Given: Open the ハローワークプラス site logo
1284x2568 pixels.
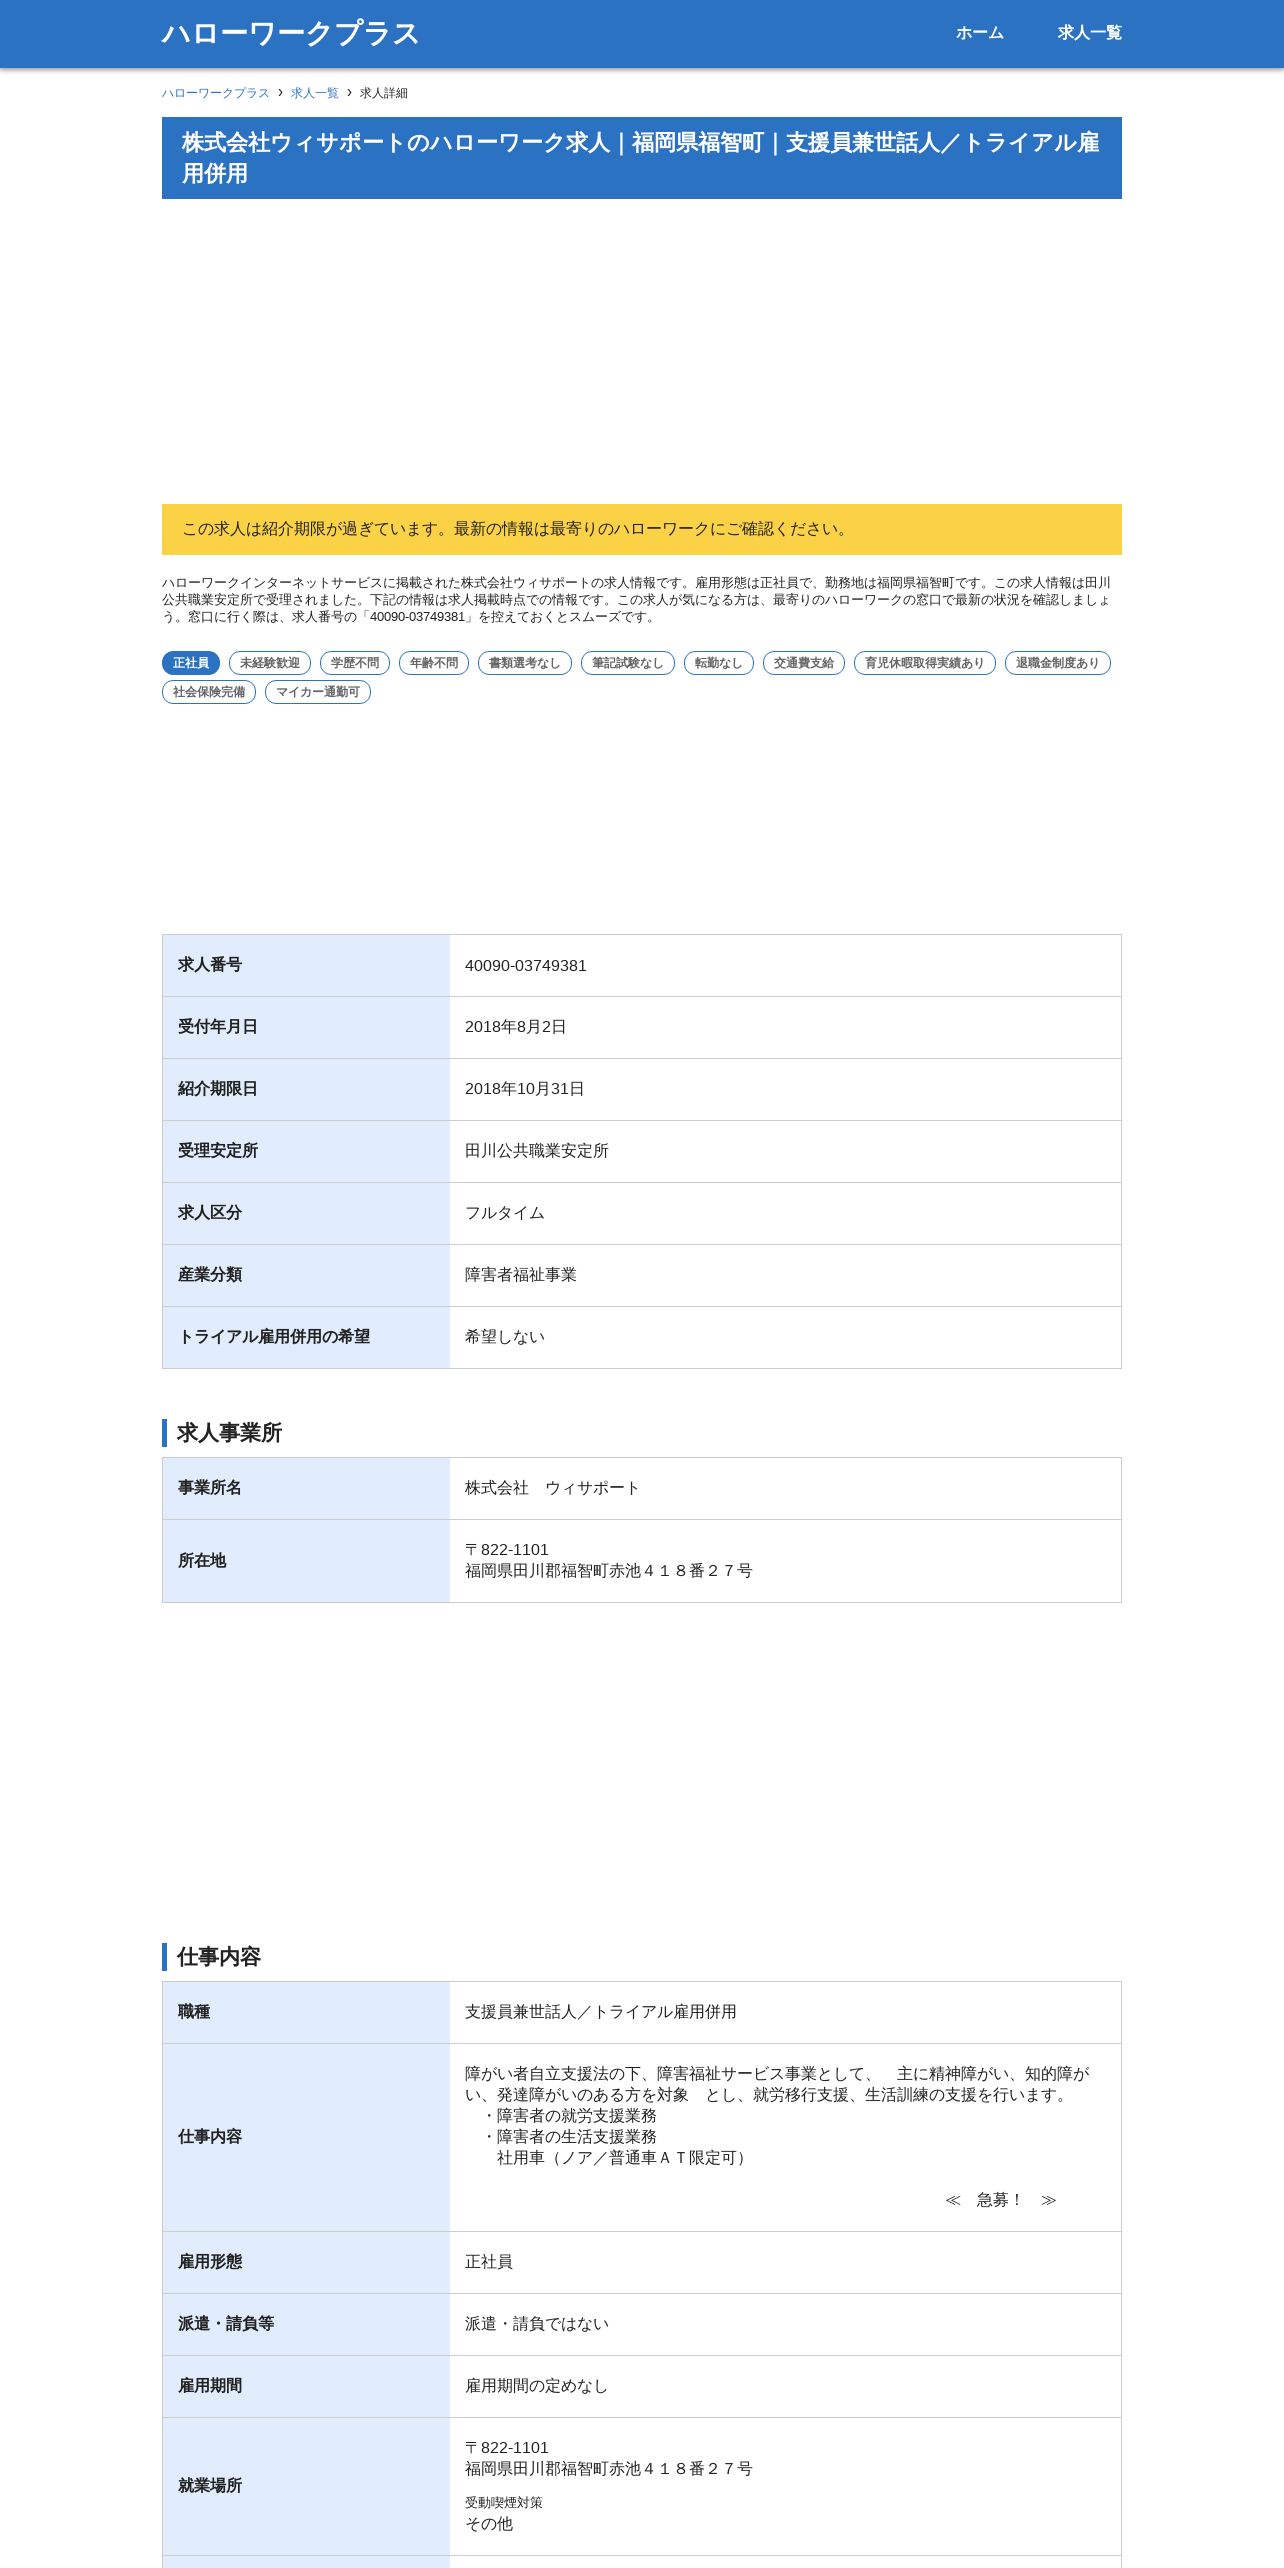Looking at the screenshot, I should pos(290,33).
